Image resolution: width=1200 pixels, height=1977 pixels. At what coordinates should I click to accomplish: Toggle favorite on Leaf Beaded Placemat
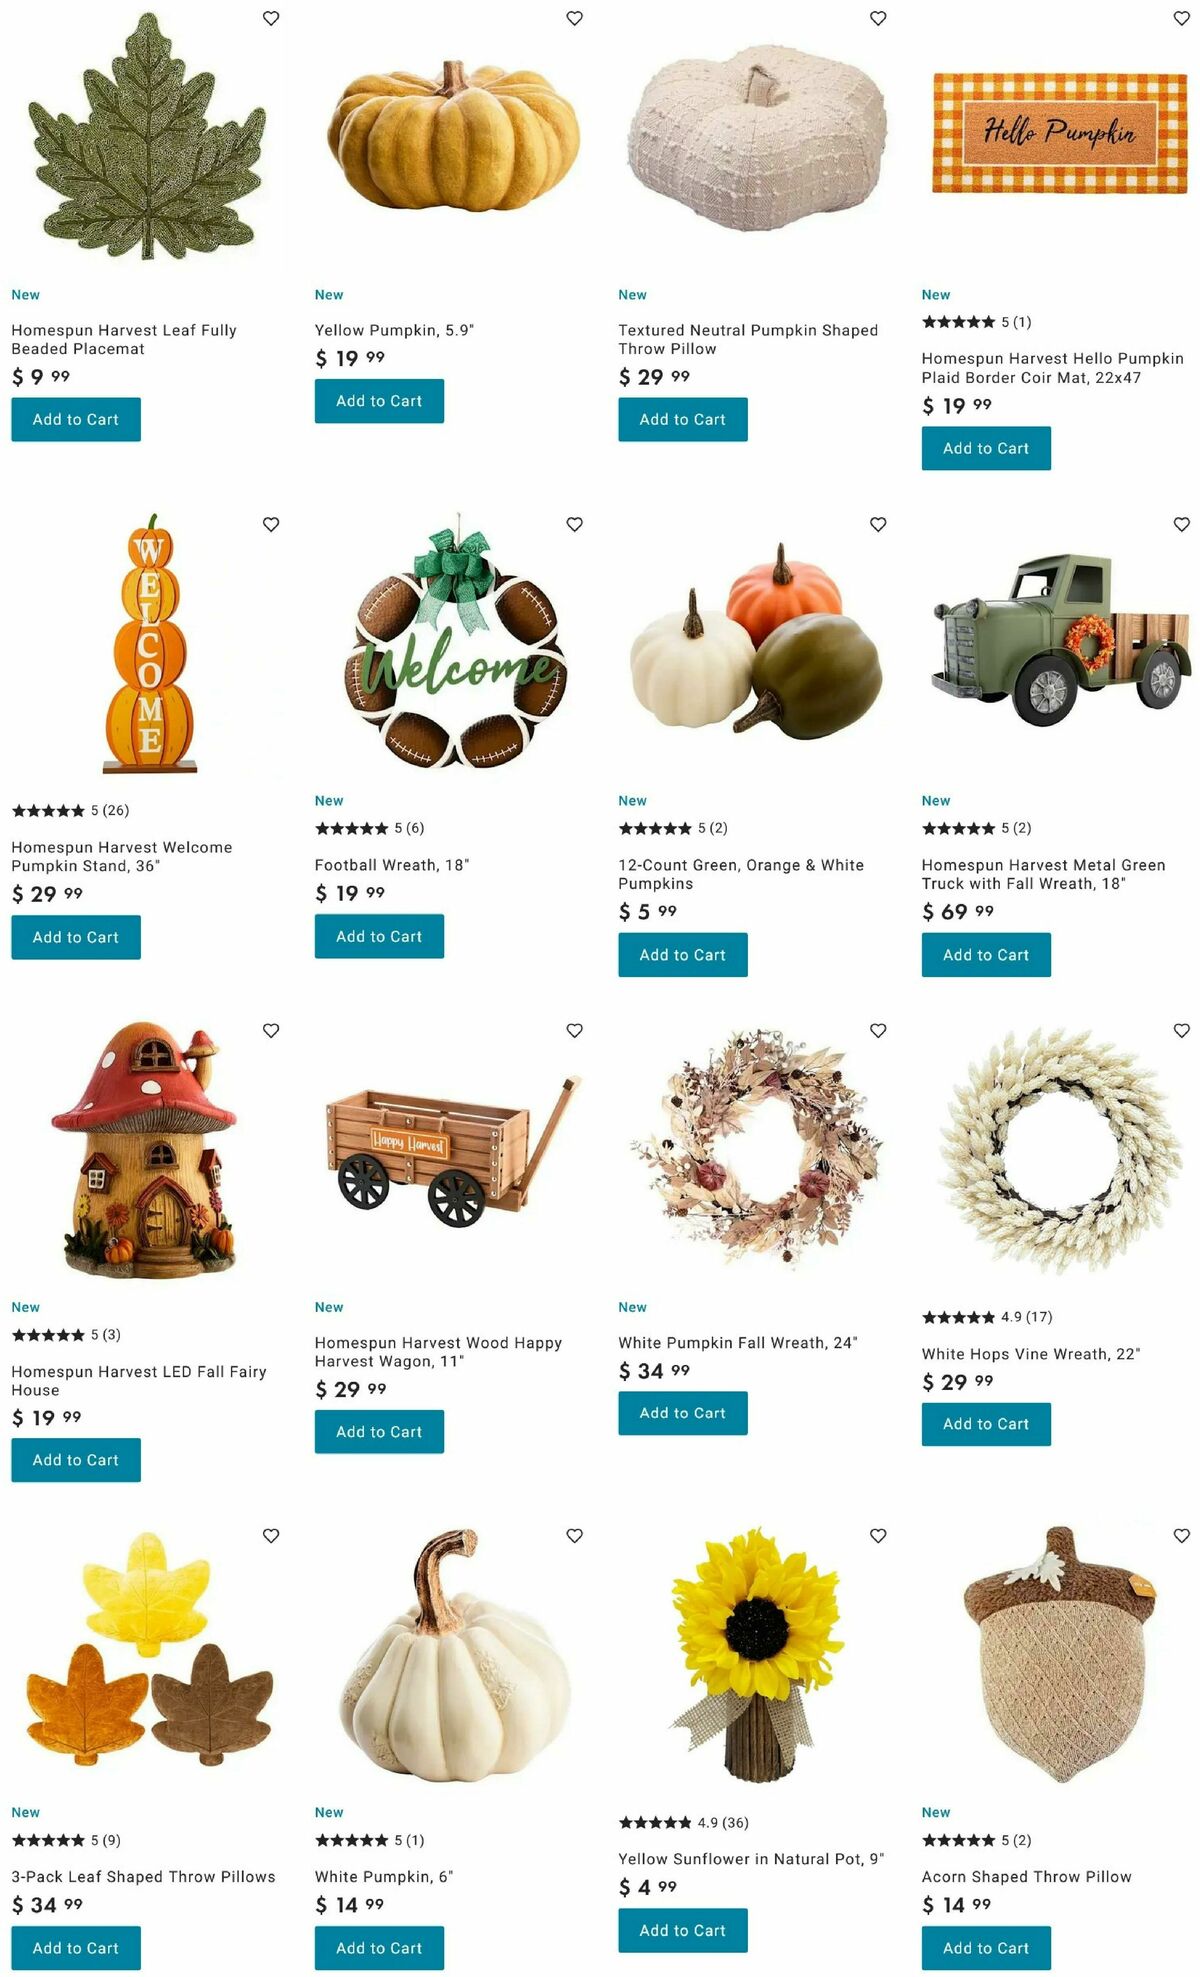(x=271, y=18)
